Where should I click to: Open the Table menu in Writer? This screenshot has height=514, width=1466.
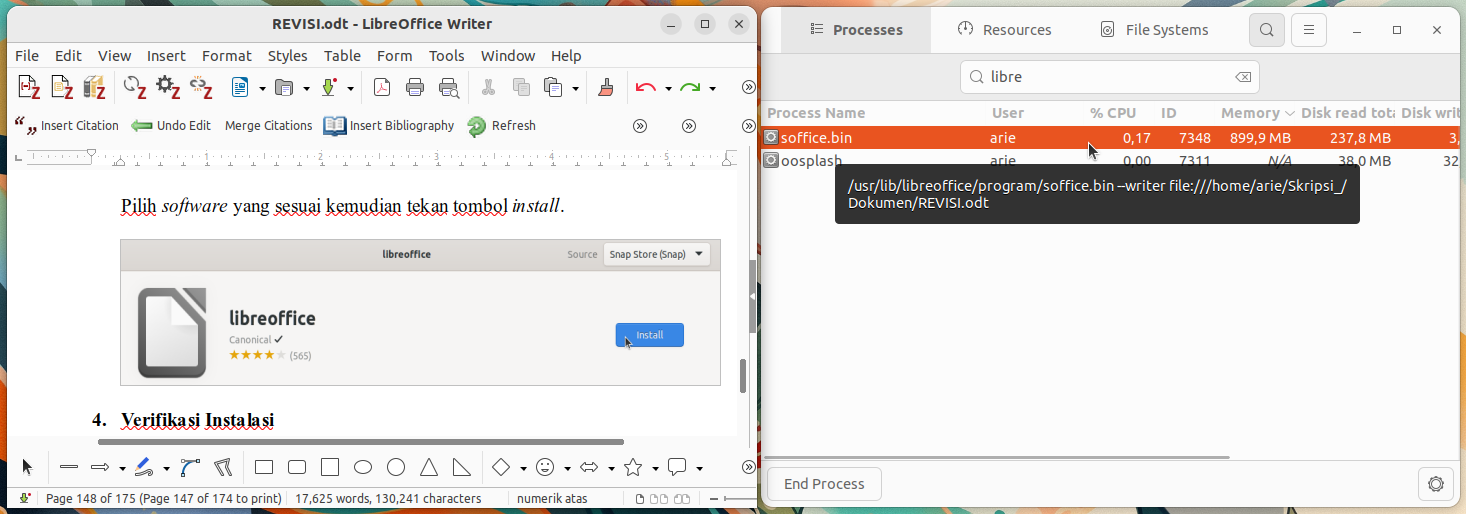point(342,56)
